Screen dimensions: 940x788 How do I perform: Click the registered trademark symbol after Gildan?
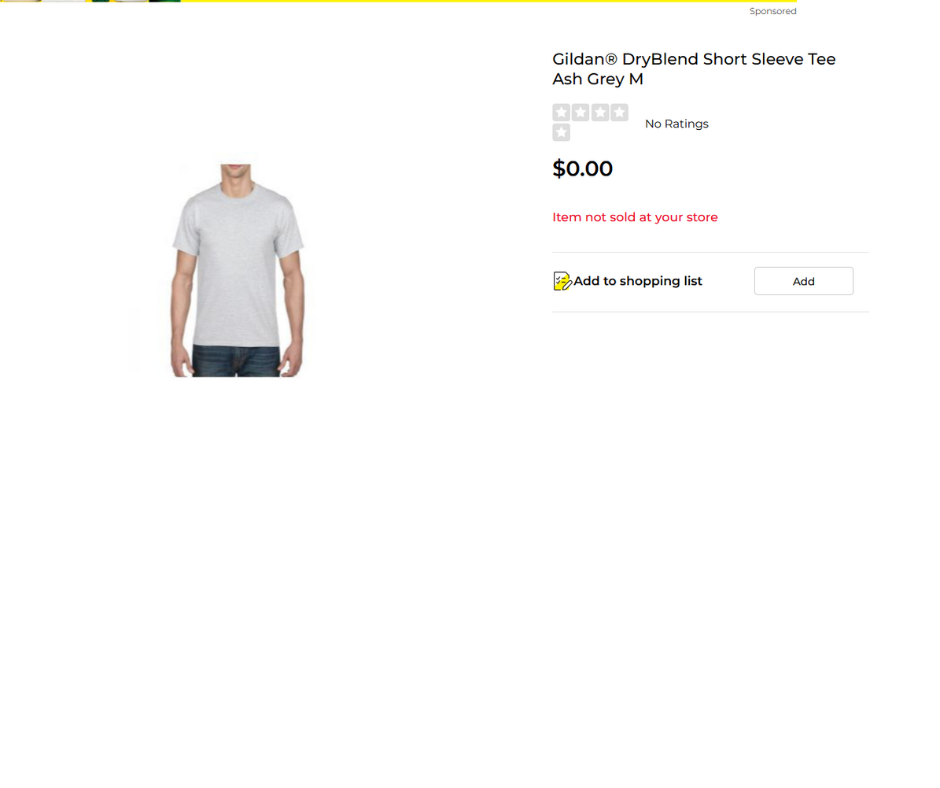pyautogui.click(x=610, y=59)
